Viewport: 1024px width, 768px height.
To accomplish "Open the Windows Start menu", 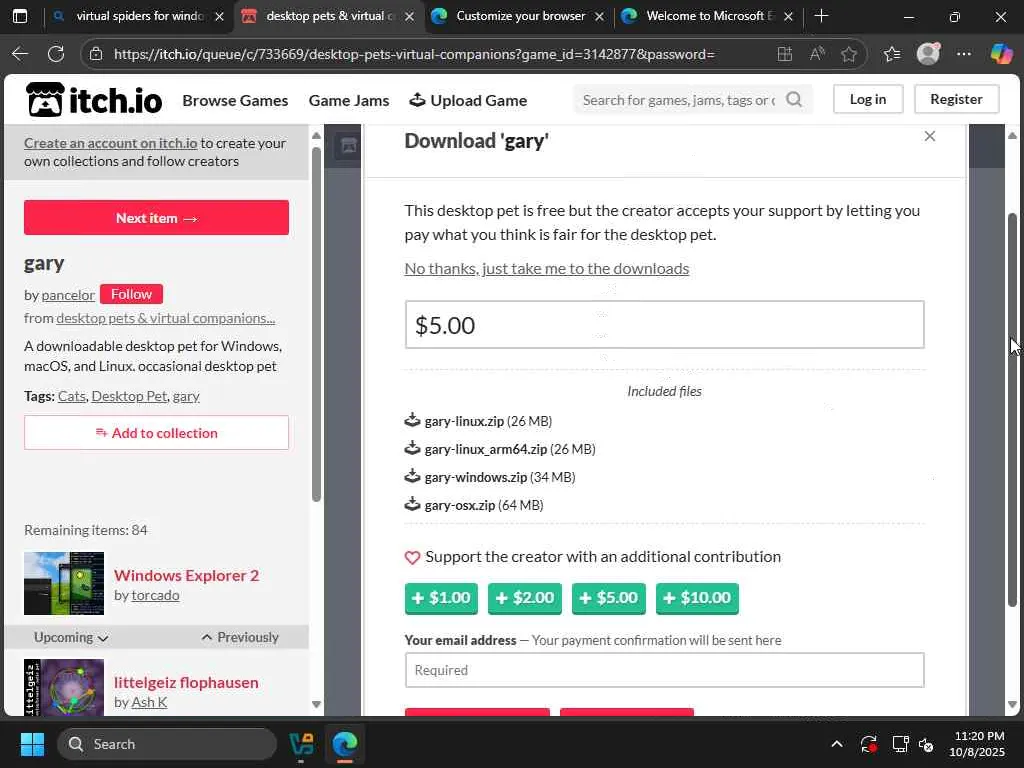I will tap(32, 744).
